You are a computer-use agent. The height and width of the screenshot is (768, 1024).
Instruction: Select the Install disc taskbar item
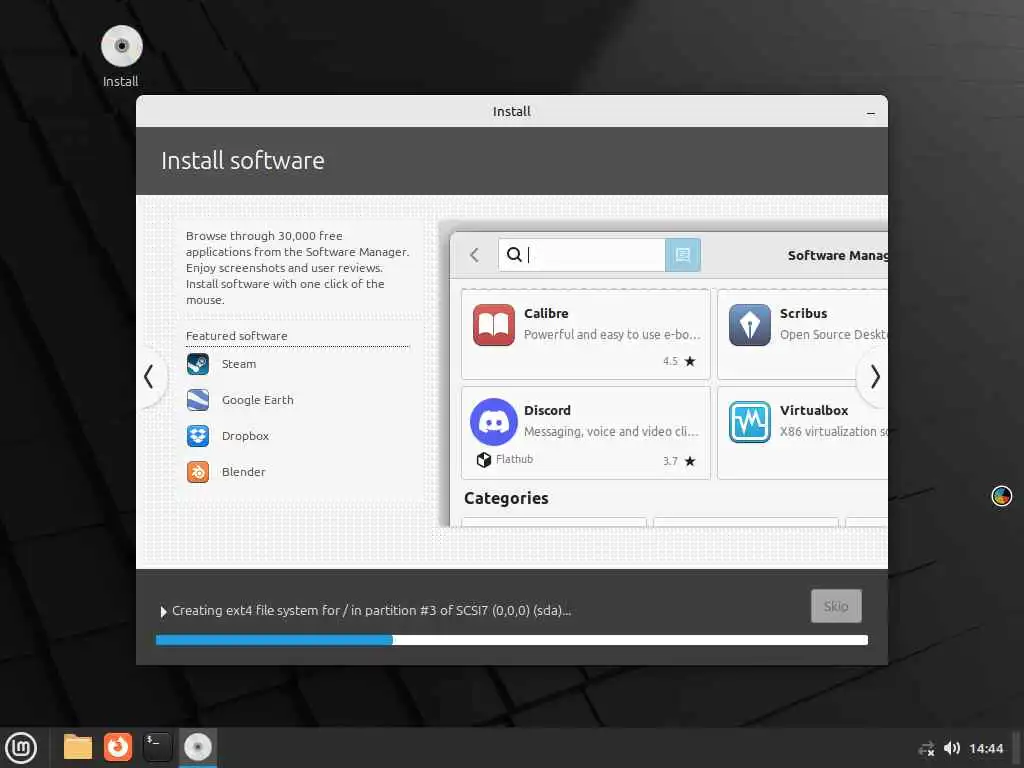198,747
